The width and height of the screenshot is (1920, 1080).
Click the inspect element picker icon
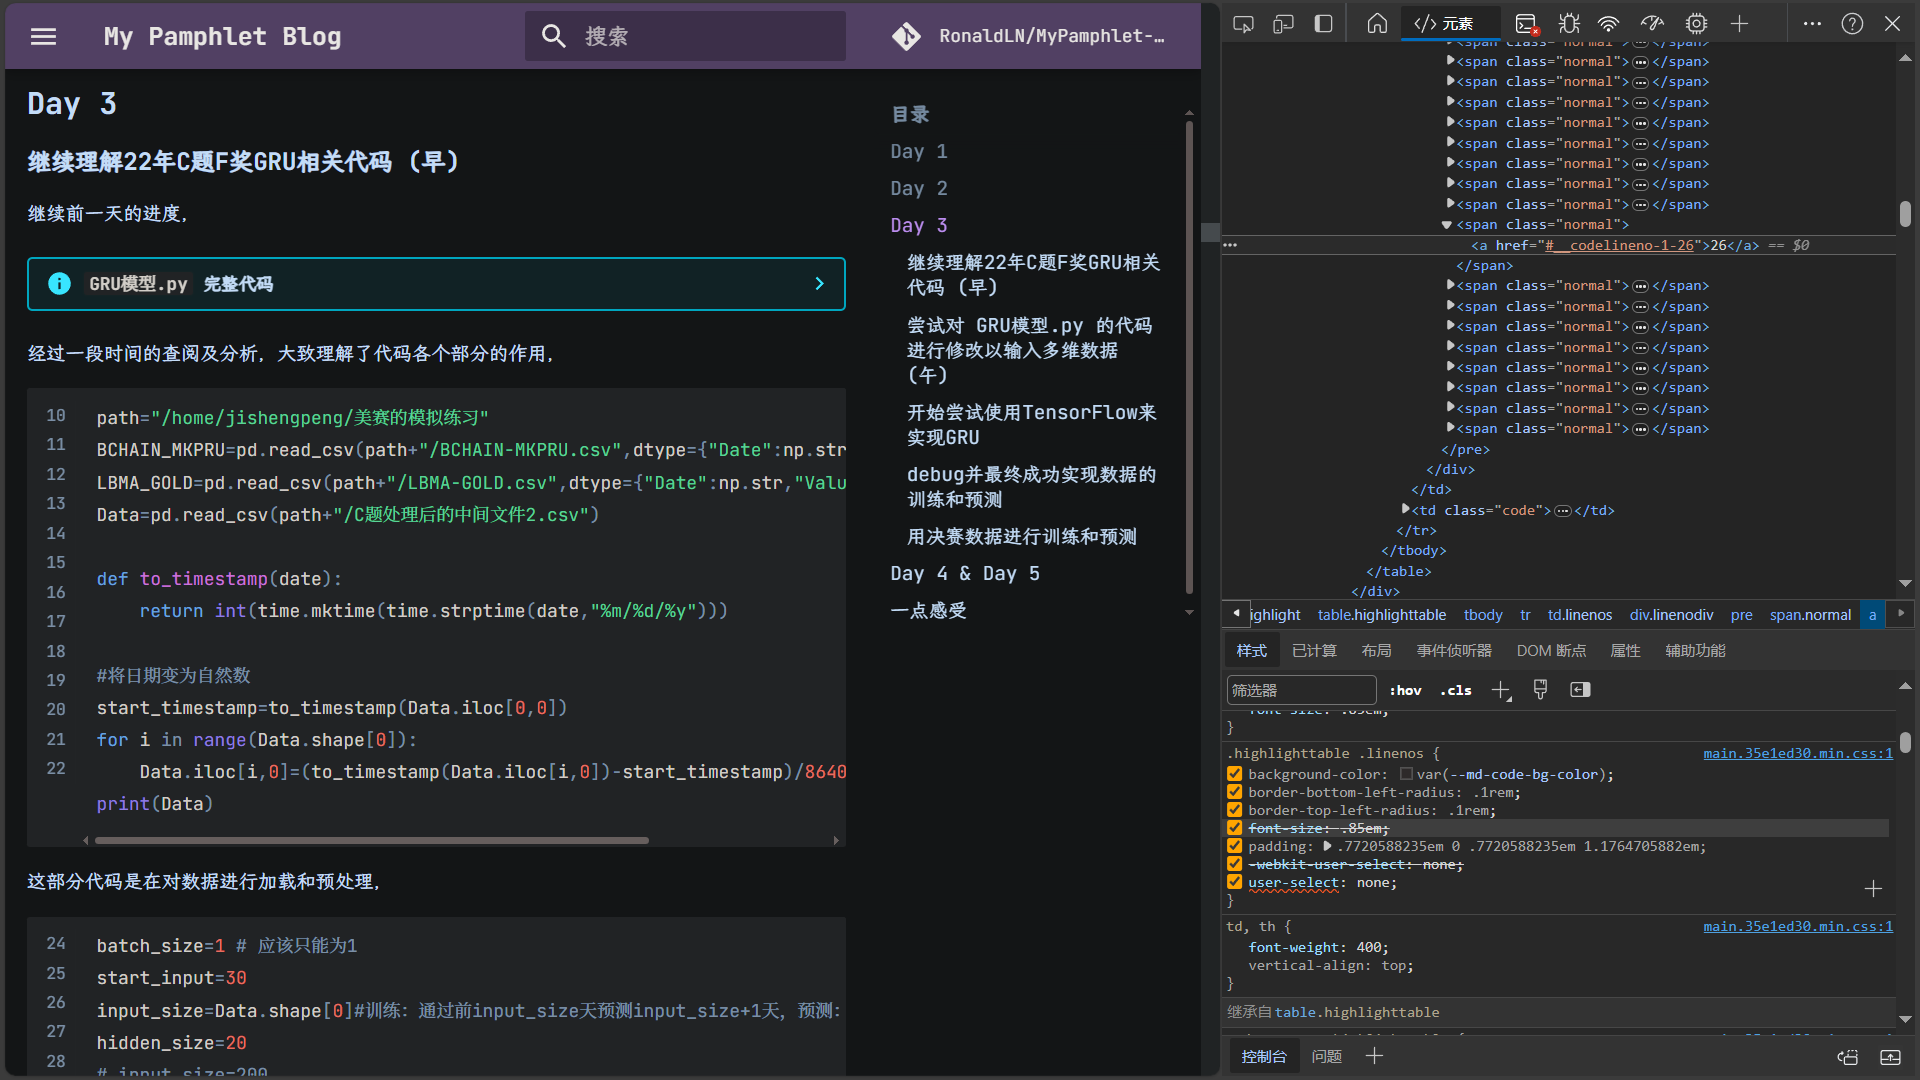(x=1243, y=24)
